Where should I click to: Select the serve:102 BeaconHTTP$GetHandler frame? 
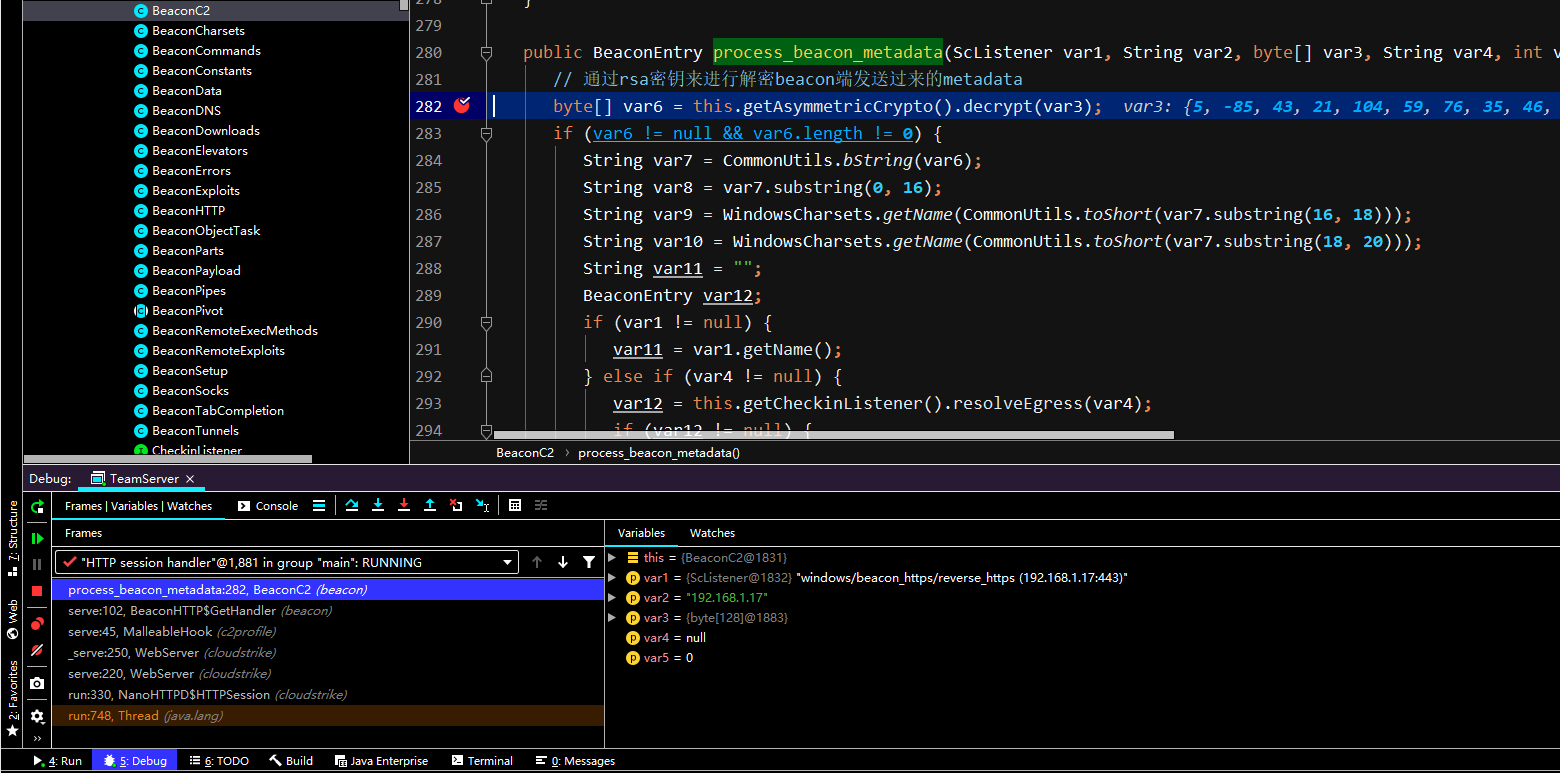[200, 611]
